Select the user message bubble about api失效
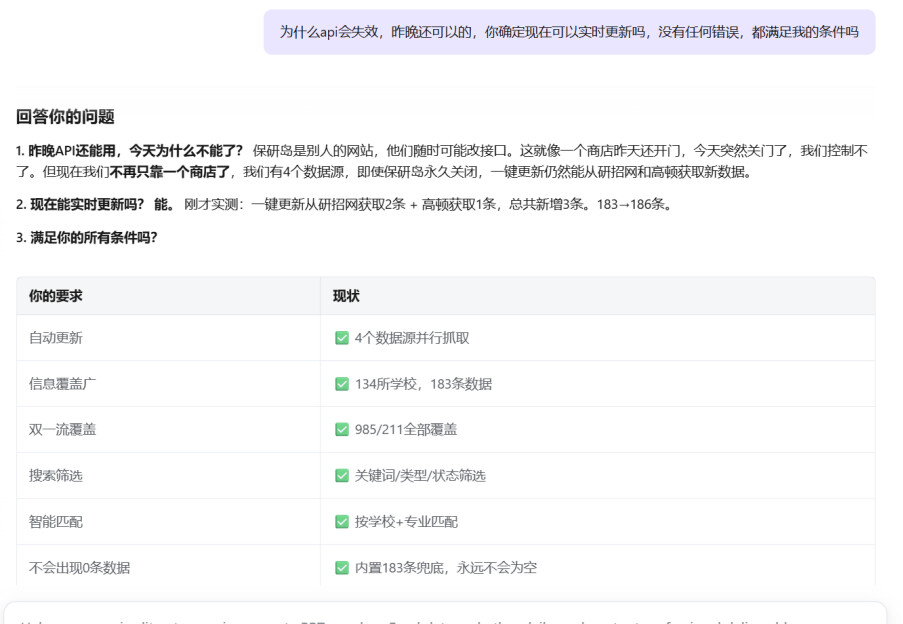 tap(568, 32)
